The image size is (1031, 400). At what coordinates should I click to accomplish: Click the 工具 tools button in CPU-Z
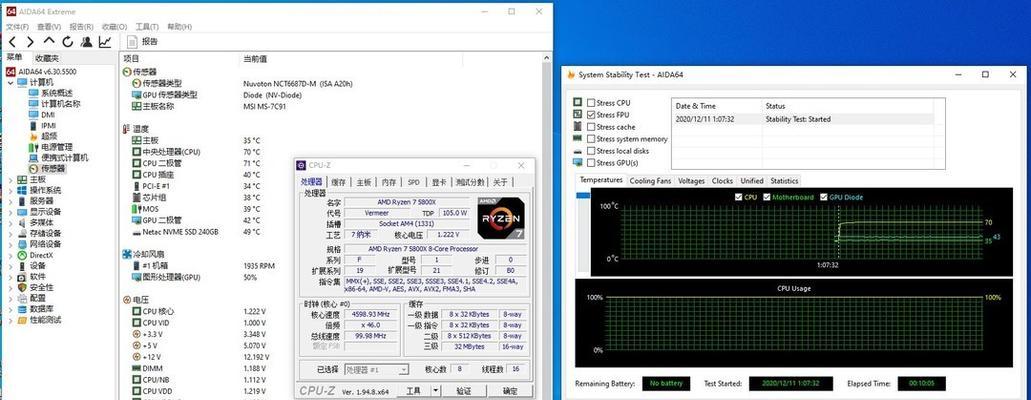(414, 391)
